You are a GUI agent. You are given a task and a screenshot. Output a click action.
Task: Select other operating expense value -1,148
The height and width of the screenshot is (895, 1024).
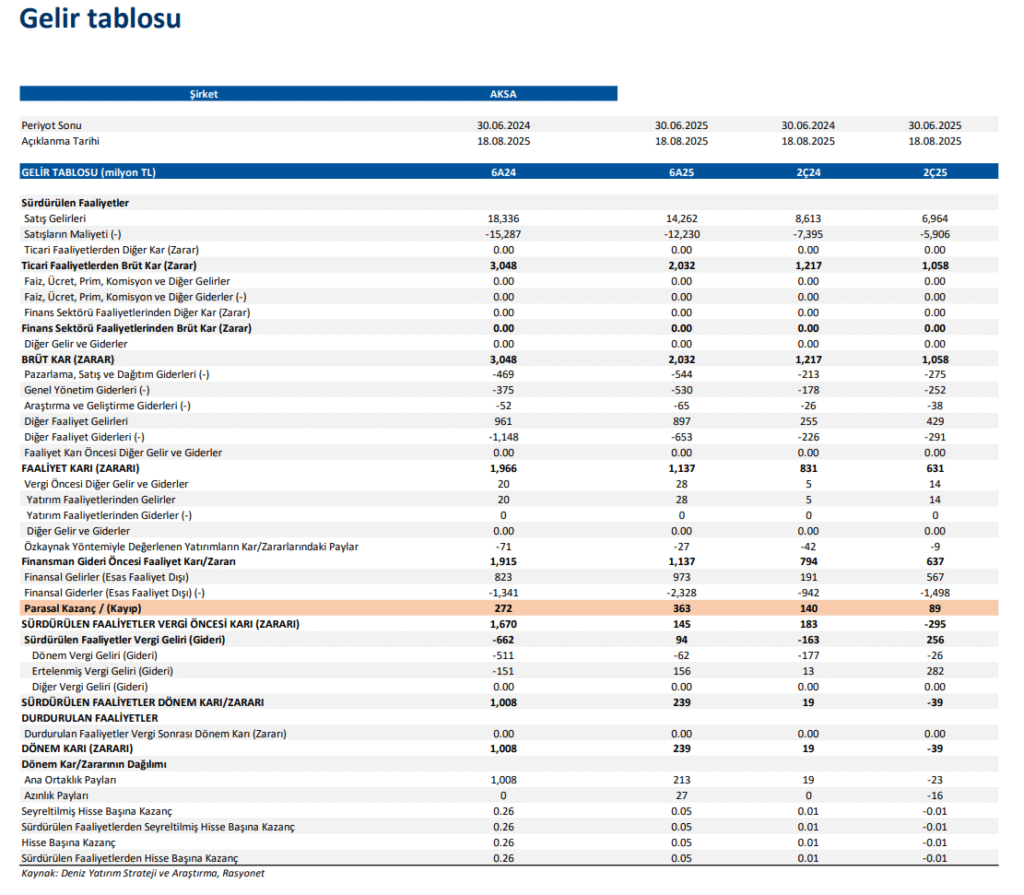point(504,437)
